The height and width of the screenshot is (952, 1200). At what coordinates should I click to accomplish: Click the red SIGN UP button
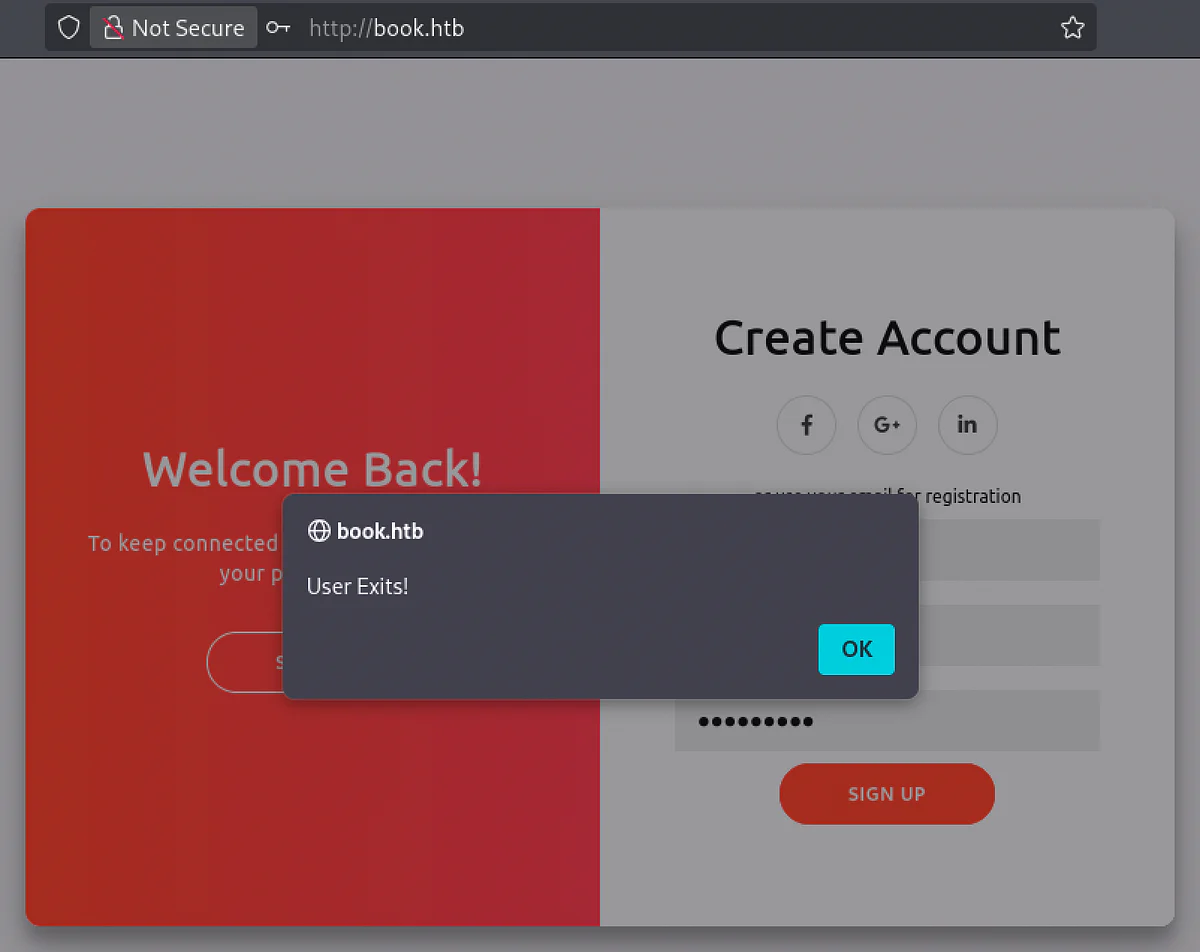point(887,794)
